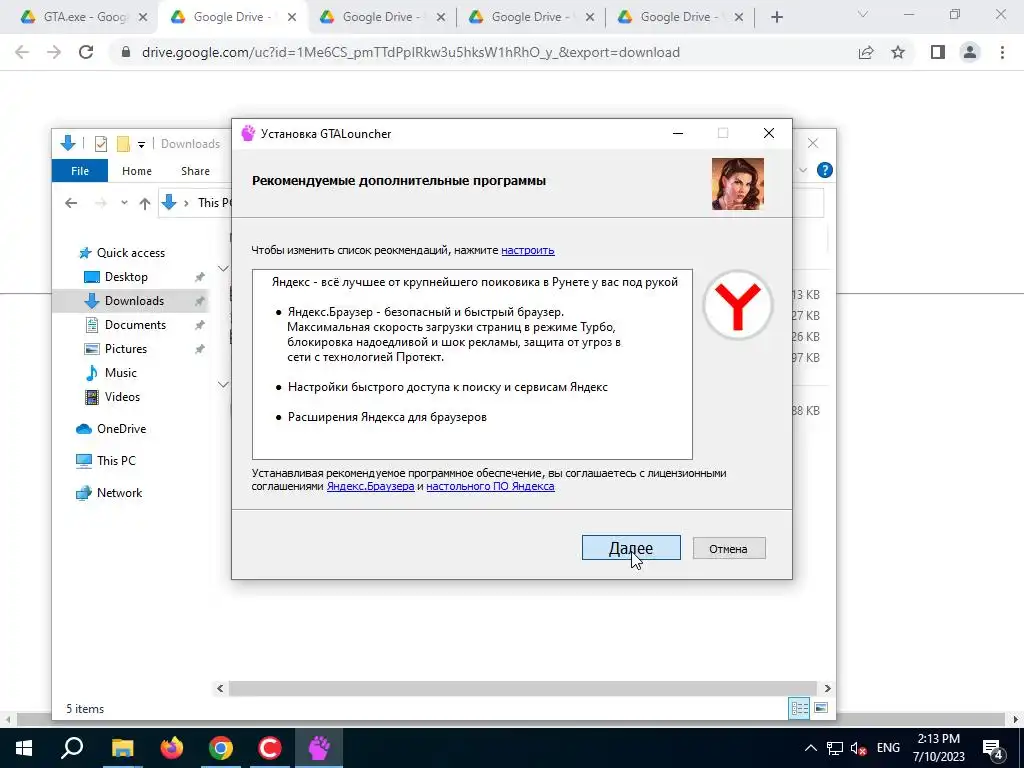The height and width of the screenshot is (768, 1024).
Task: Select Music in Explorer sidebar
Action: coord(120,373)
